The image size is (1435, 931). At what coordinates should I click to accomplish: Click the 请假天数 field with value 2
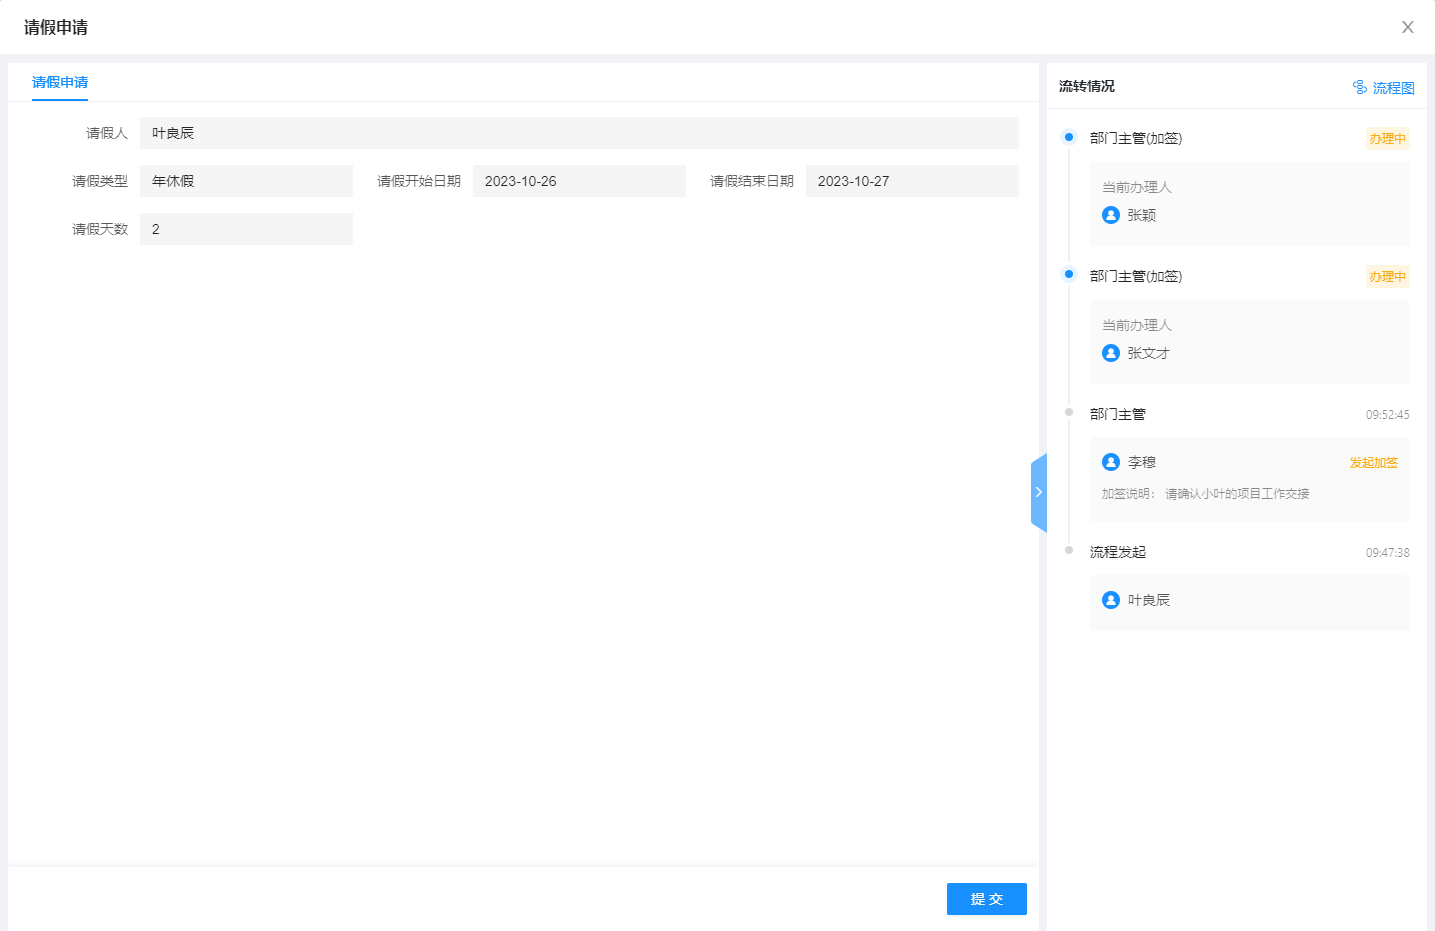point(246,229)
